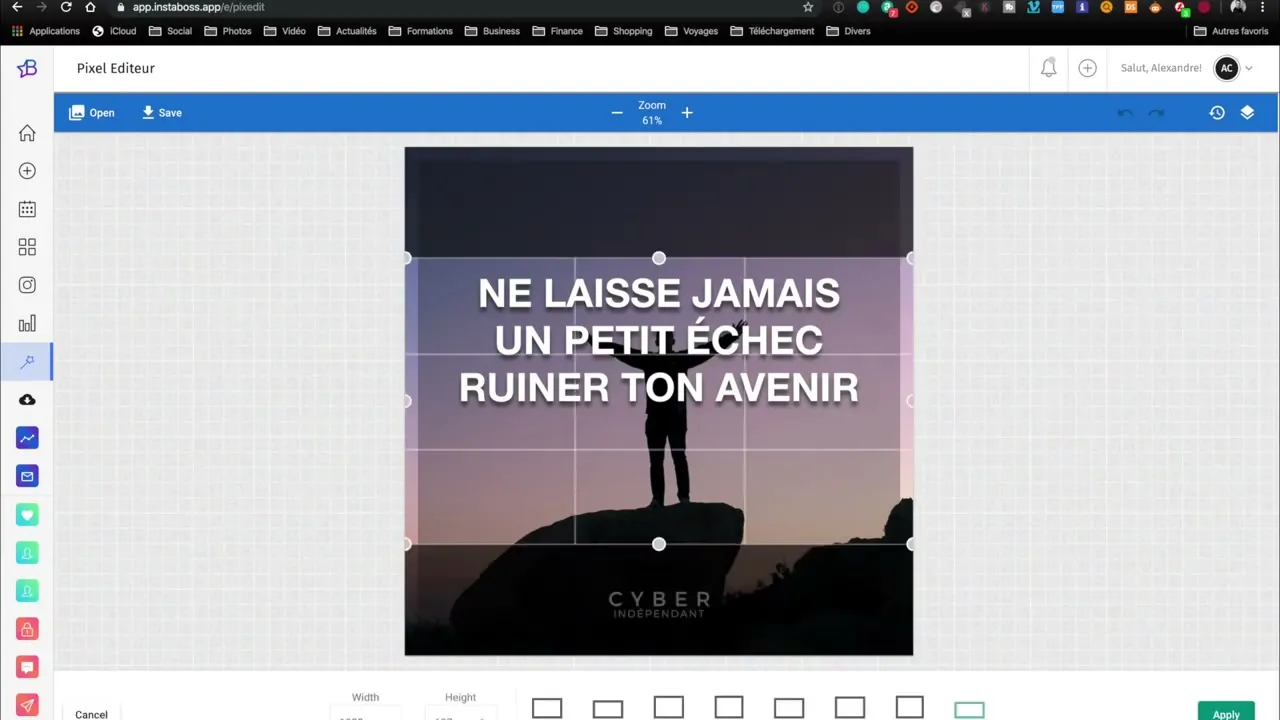Click the chat bubble sidebar icon

tap(27, 667)
